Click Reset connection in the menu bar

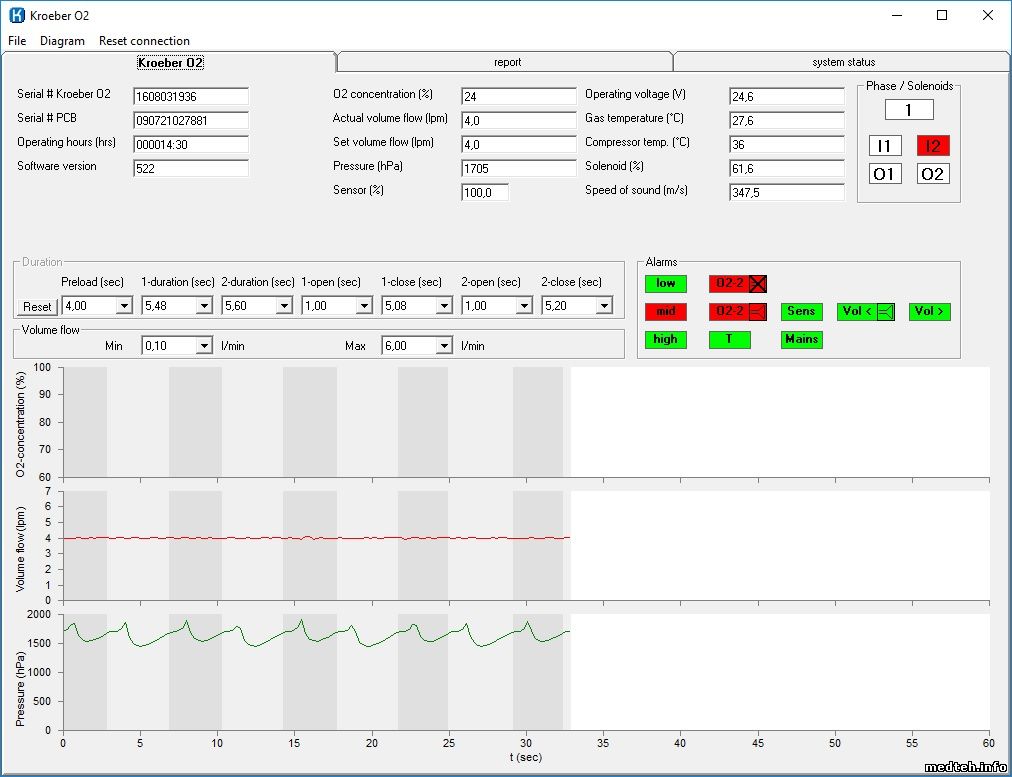tap(144, 41)
